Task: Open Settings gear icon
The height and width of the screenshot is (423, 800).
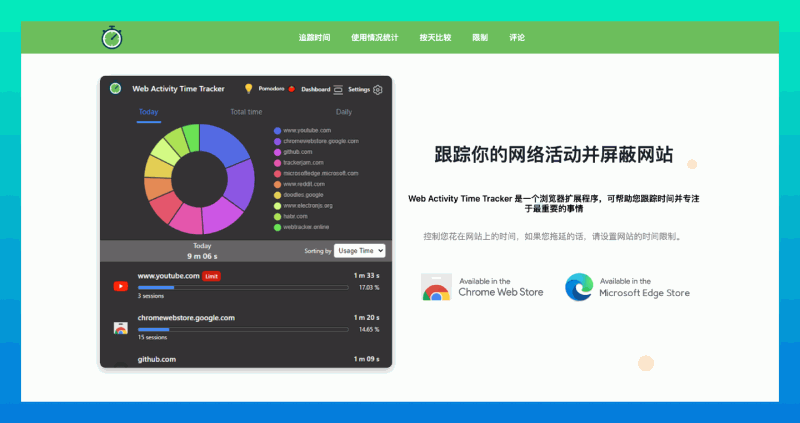Action: tap(378, 90)
